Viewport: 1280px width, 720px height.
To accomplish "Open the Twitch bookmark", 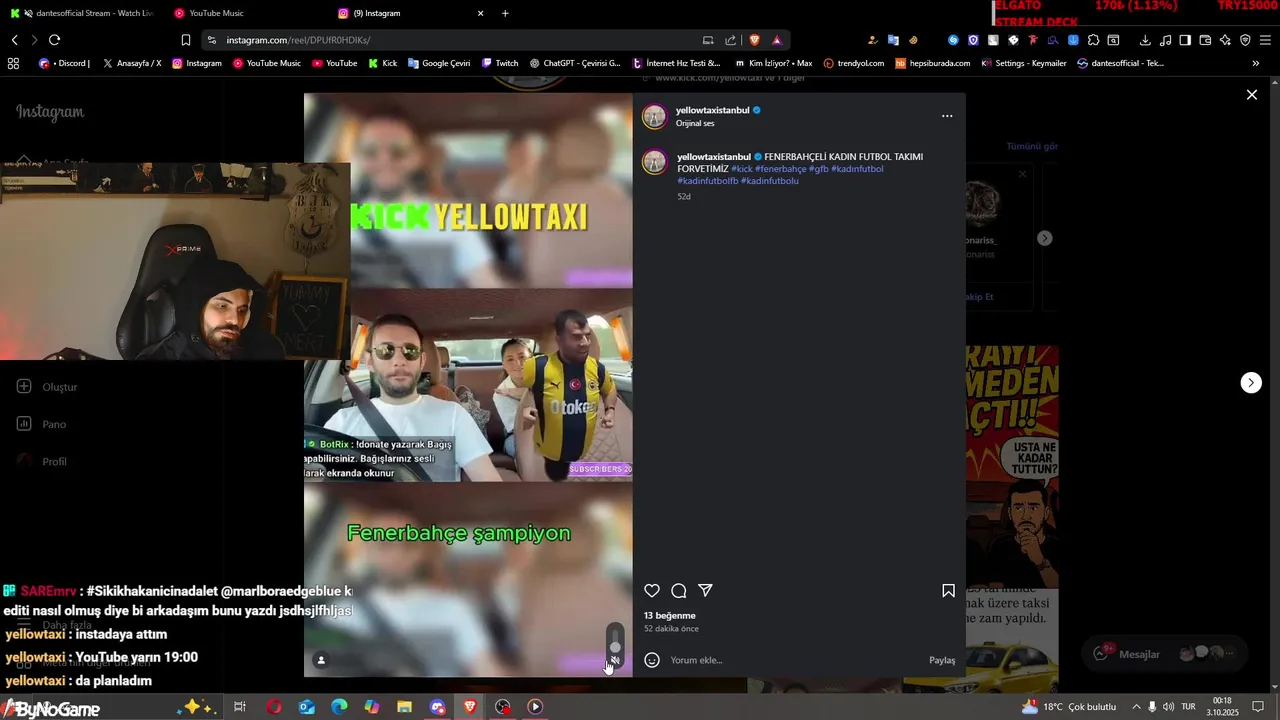I will [x=500, y=63].
